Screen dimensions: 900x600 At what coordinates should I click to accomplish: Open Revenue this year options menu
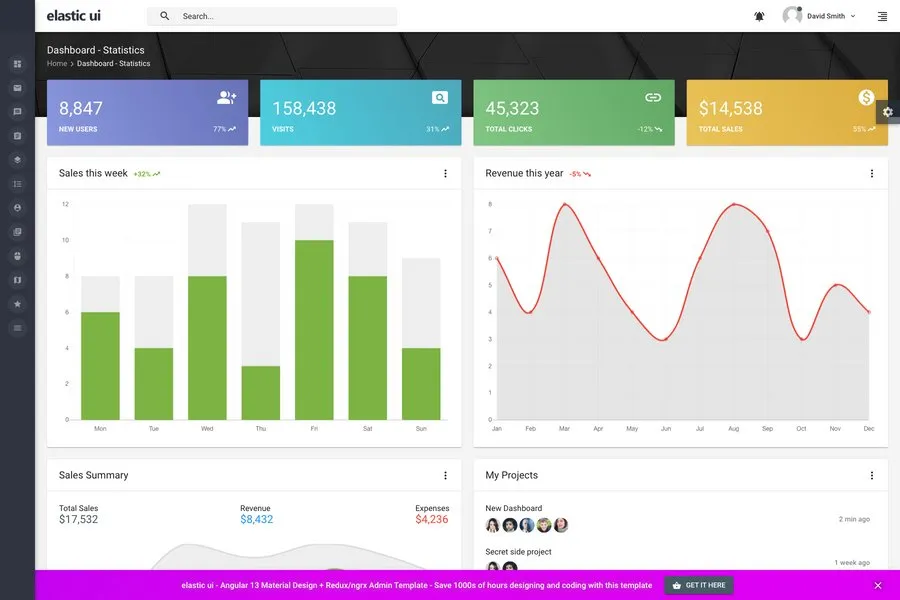(x=871, y=174)
